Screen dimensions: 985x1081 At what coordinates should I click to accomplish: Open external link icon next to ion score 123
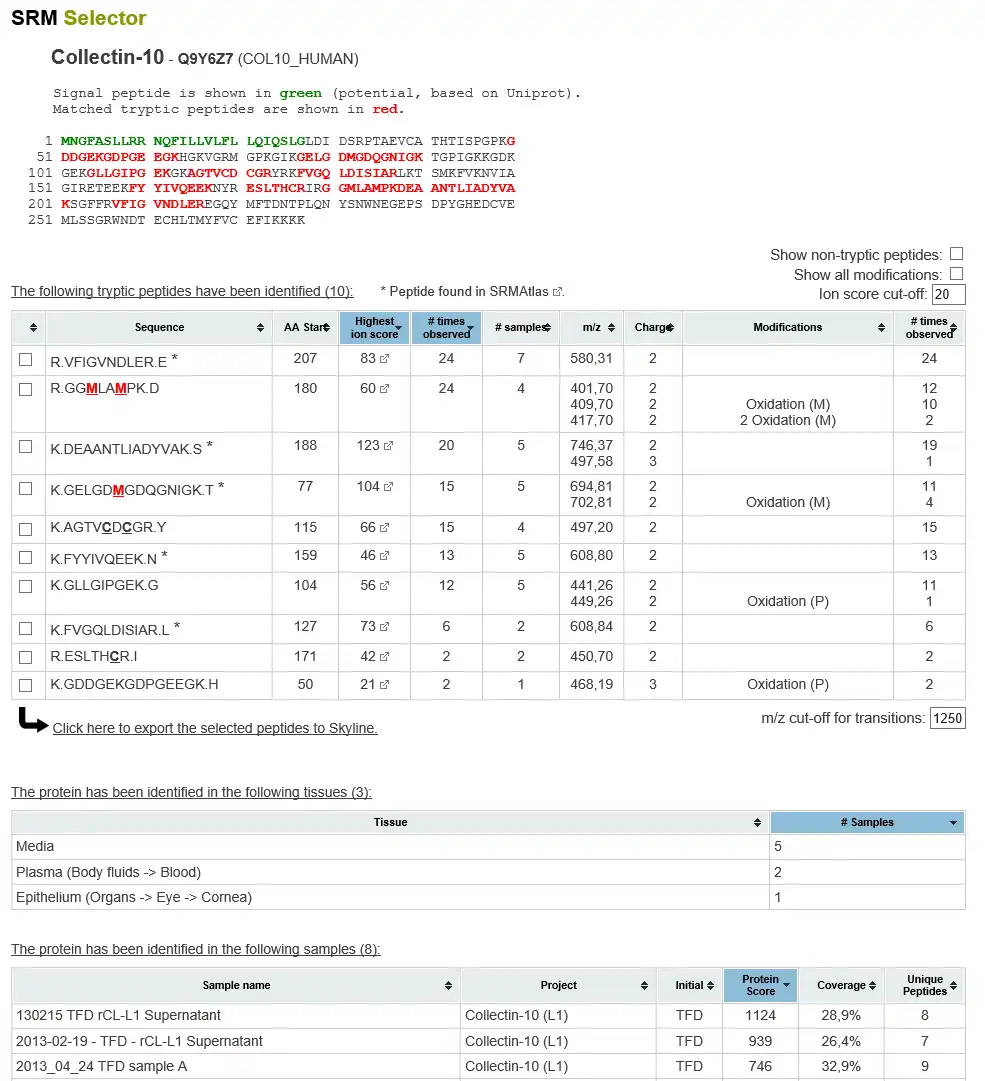(x=389, y=446)
